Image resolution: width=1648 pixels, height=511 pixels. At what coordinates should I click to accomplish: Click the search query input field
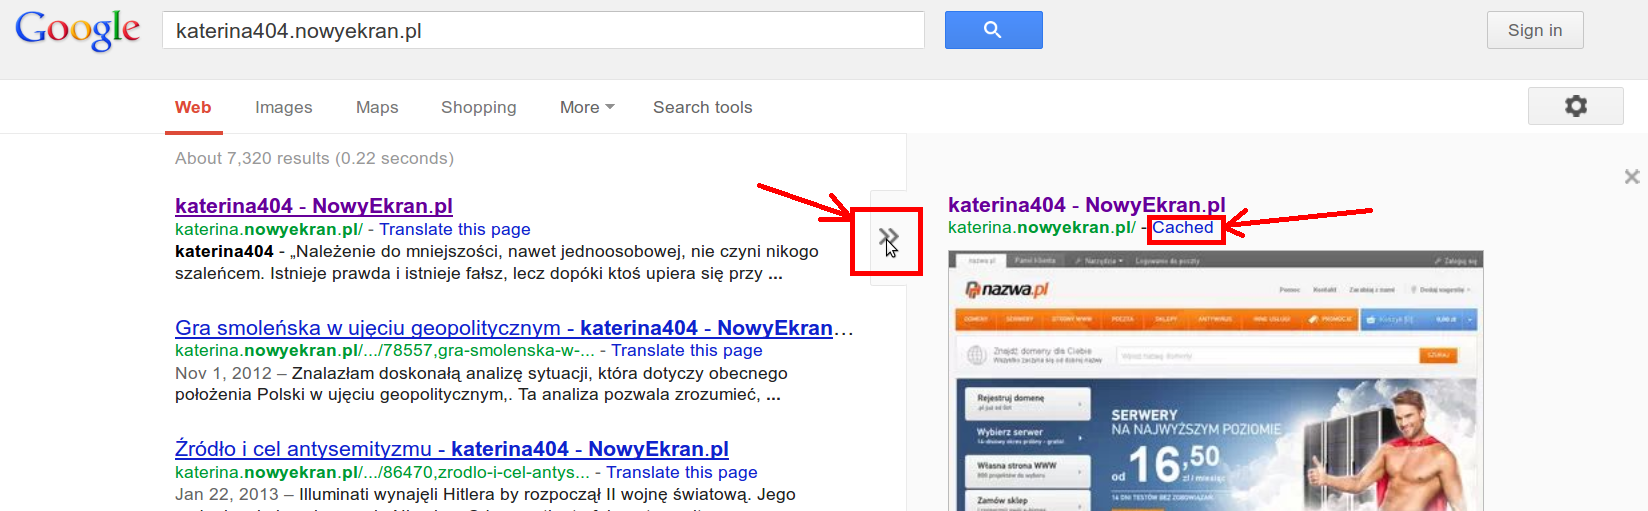[x=542, y=31]
